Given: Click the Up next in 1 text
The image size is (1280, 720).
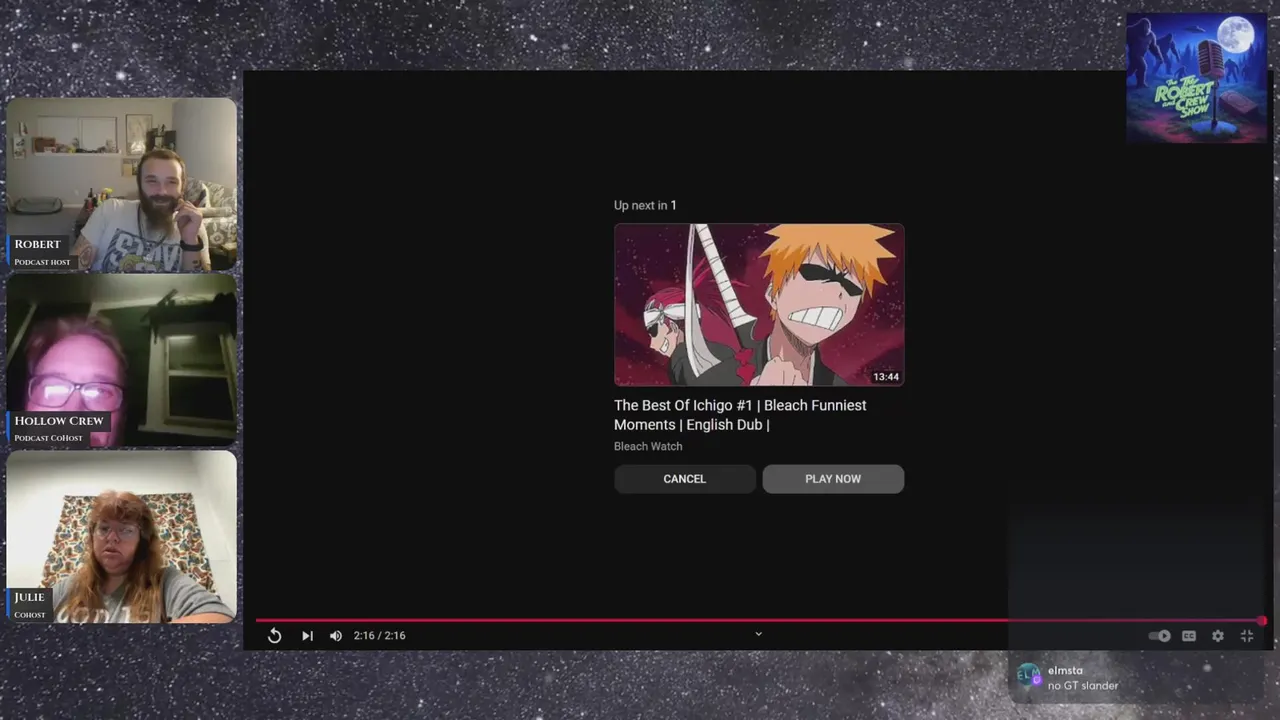Looking at the screenshot, I should coord(645,205).
